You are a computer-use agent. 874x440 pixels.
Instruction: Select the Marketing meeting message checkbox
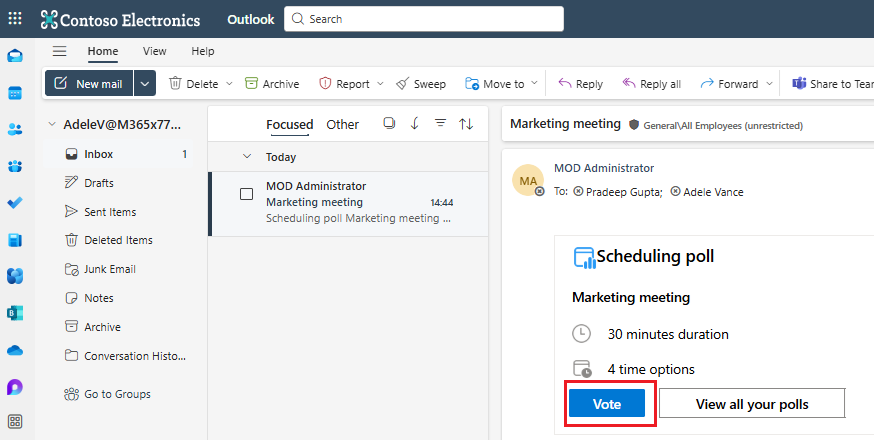[x=246, y=194]
